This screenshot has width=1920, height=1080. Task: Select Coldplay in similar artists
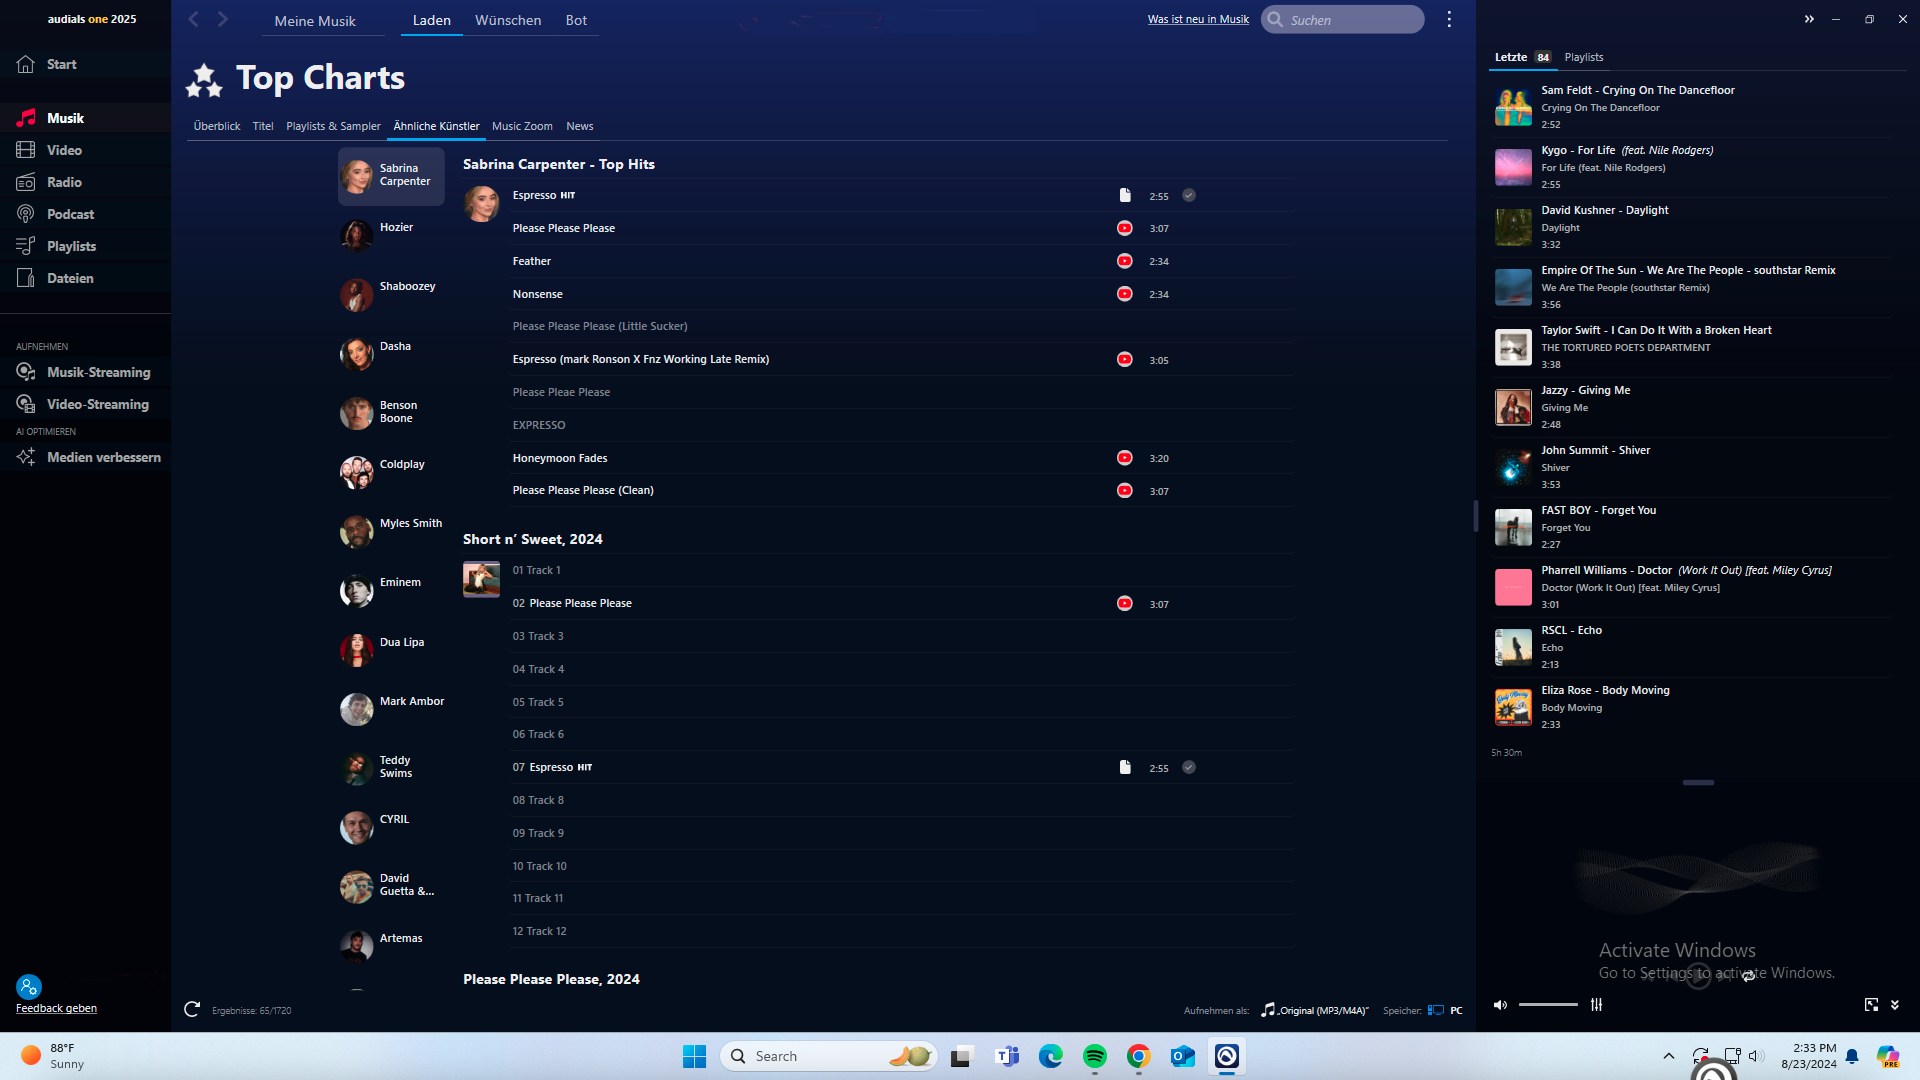pyautogui.click(x=391, y=471)
